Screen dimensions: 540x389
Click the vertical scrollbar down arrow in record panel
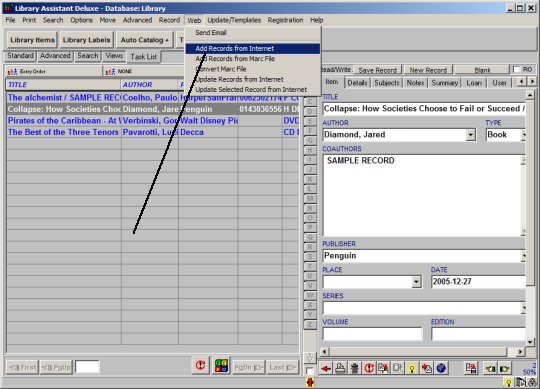pos(530,342)
